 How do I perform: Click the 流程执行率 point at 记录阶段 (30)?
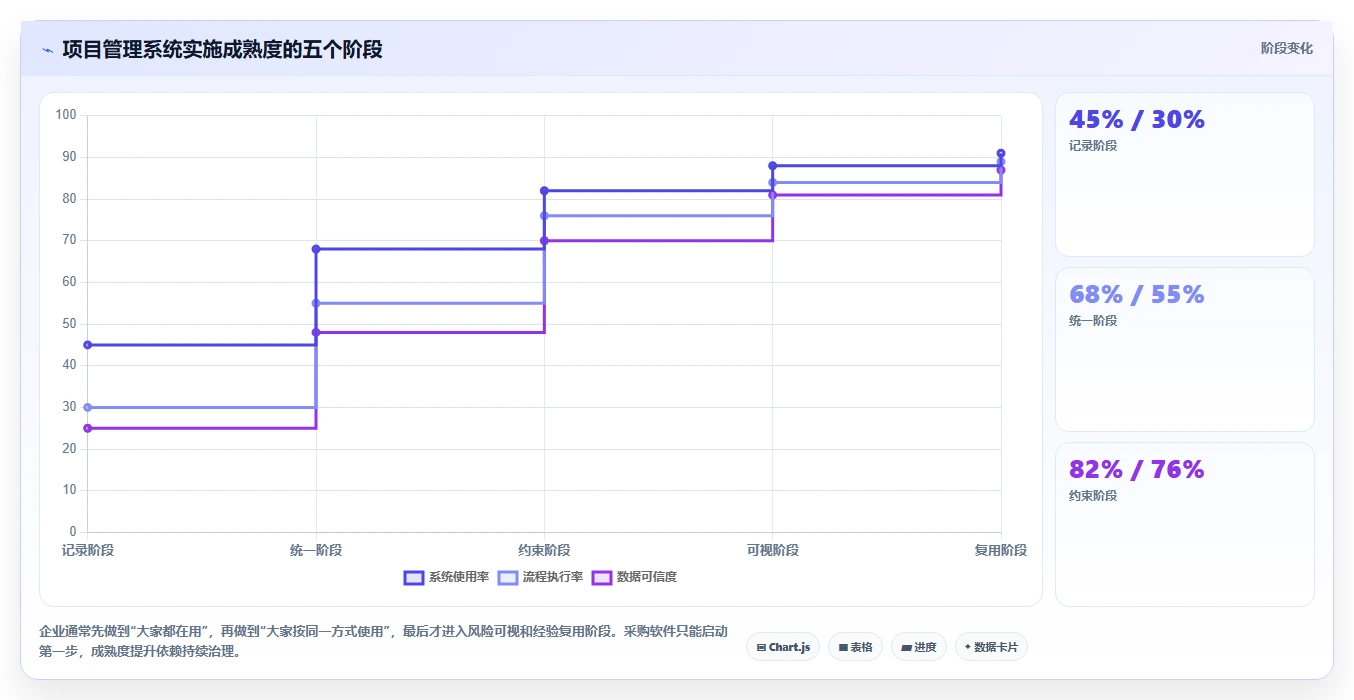tap(88, 407)
